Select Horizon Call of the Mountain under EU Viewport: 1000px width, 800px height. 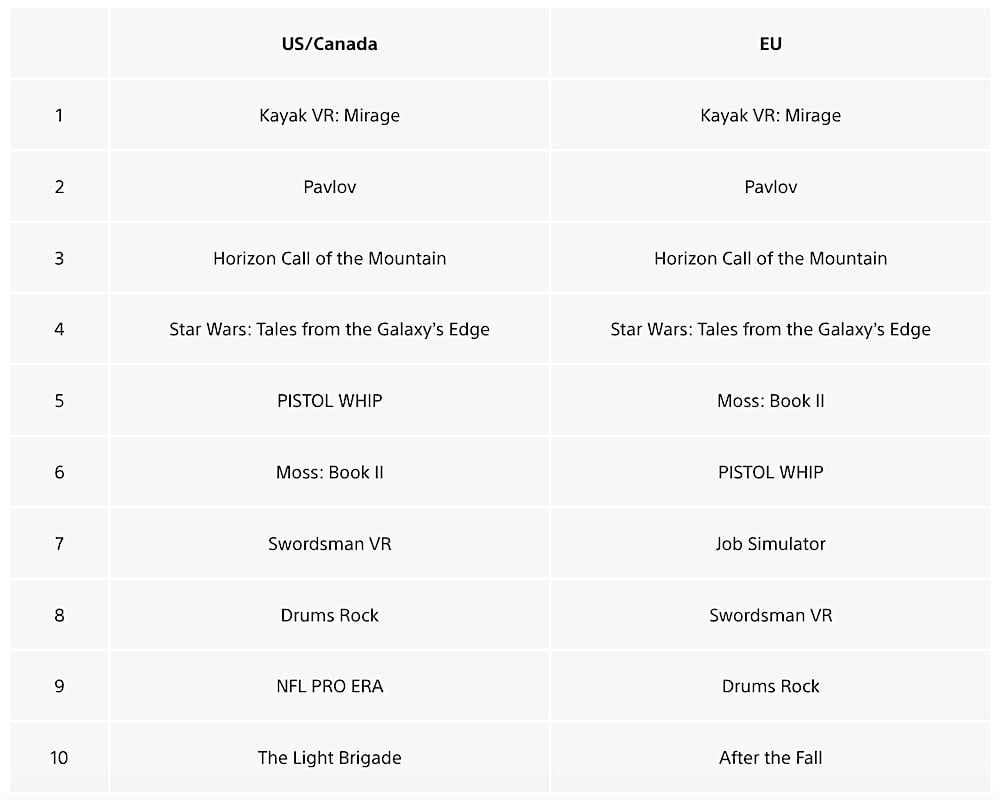(x=770, y=258)
